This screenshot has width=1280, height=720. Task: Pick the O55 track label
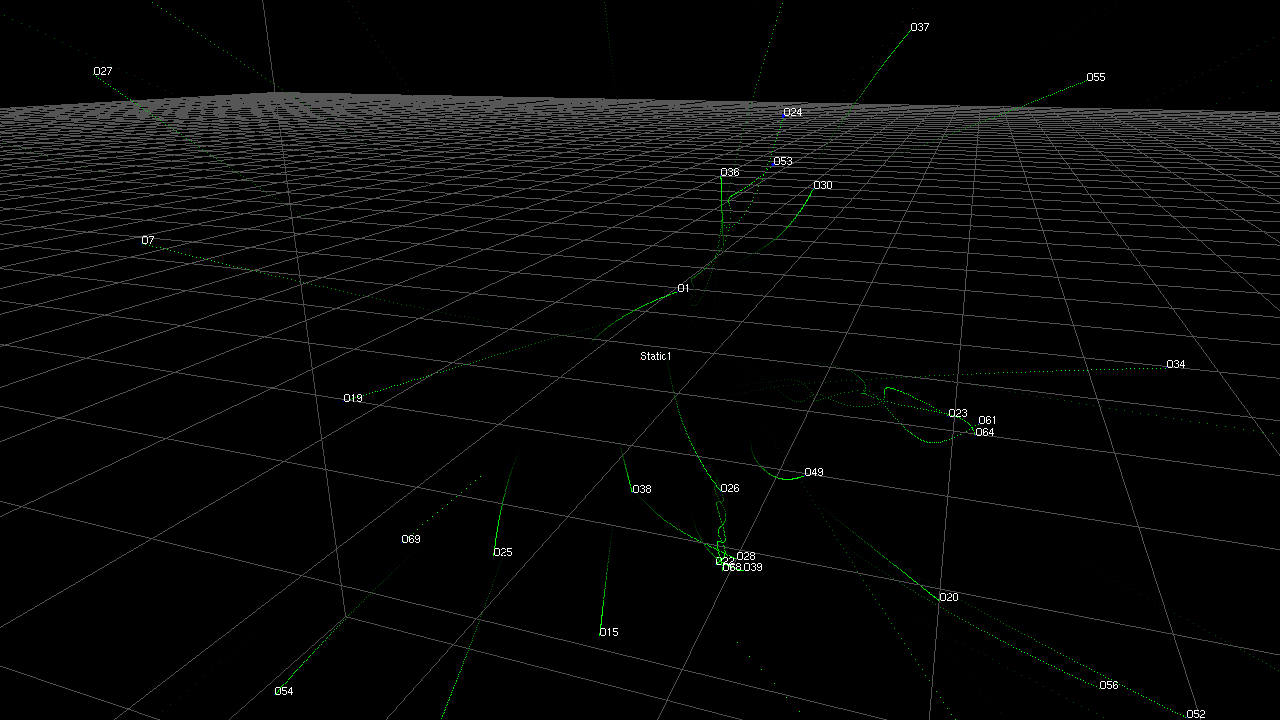coord(1096,78)
